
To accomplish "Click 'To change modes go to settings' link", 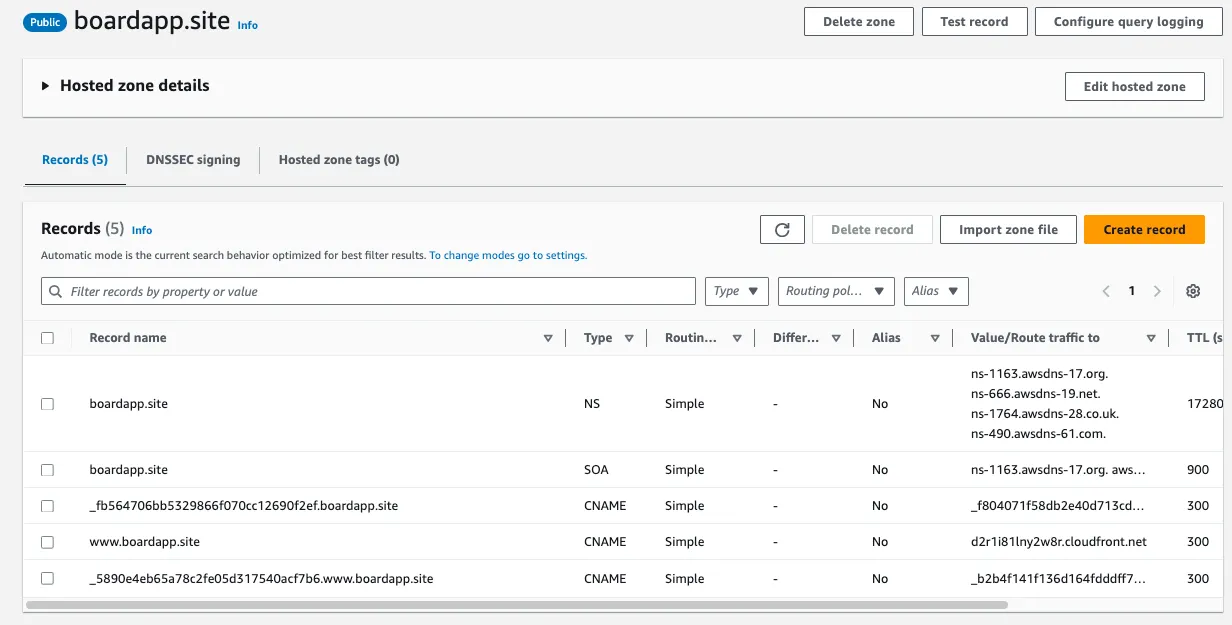I will point(508,256).
